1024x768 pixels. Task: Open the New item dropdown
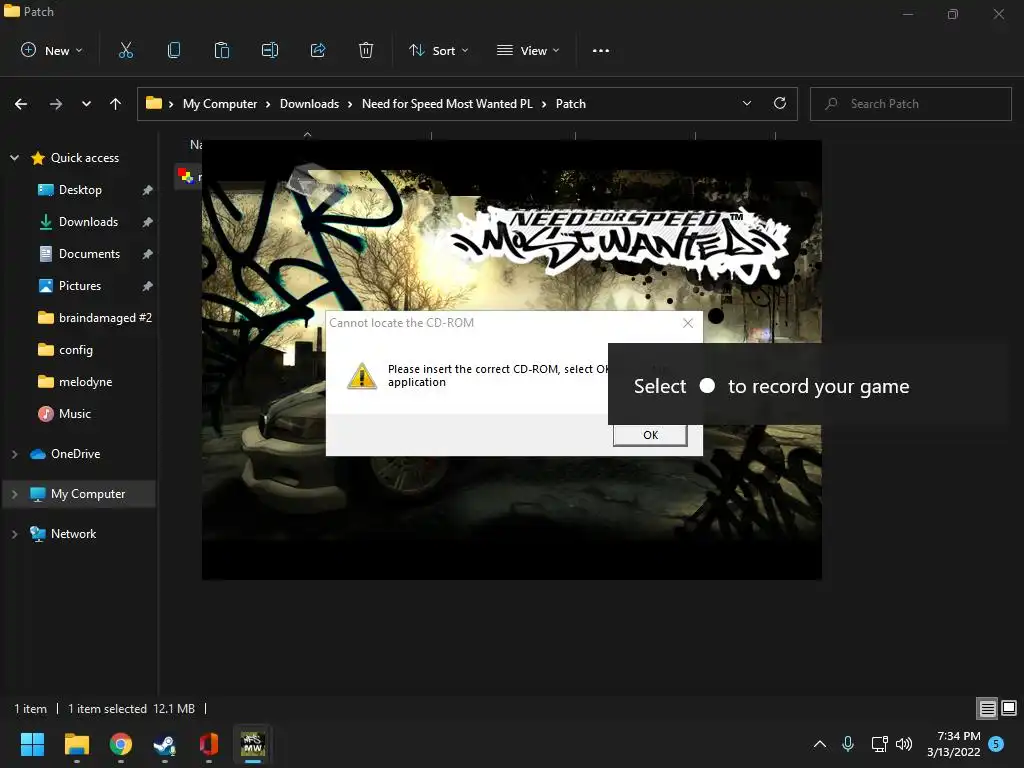coord(52,50)
